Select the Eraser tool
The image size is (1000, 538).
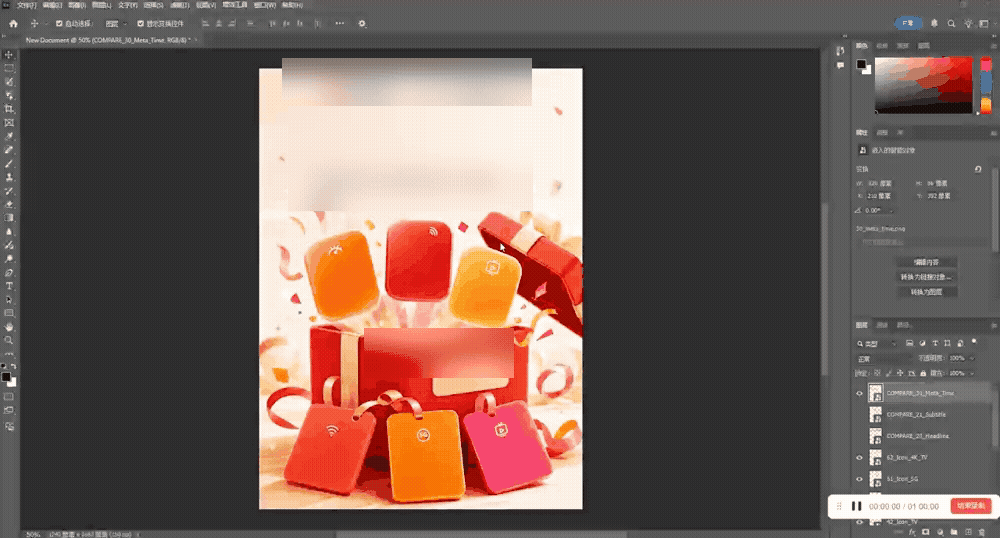coord(9,205)
